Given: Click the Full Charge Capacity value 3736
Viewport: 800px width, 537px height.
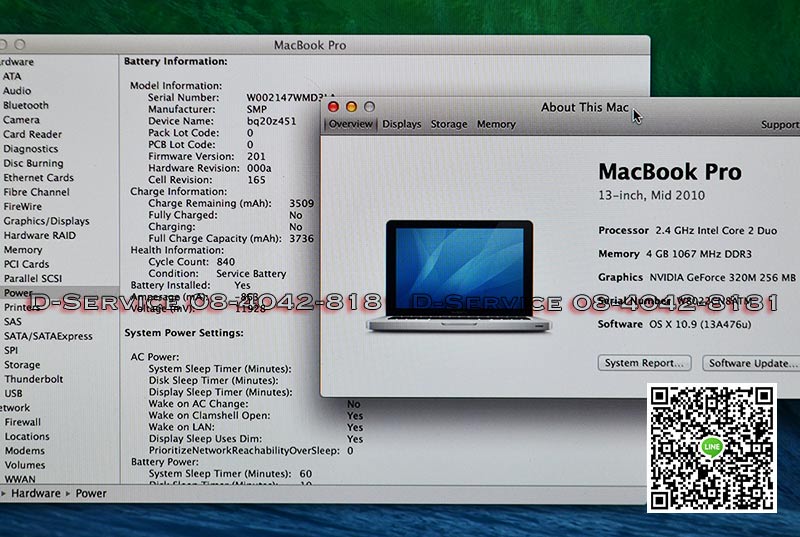Looking at the screenshot, I should [x=302, y=238].
